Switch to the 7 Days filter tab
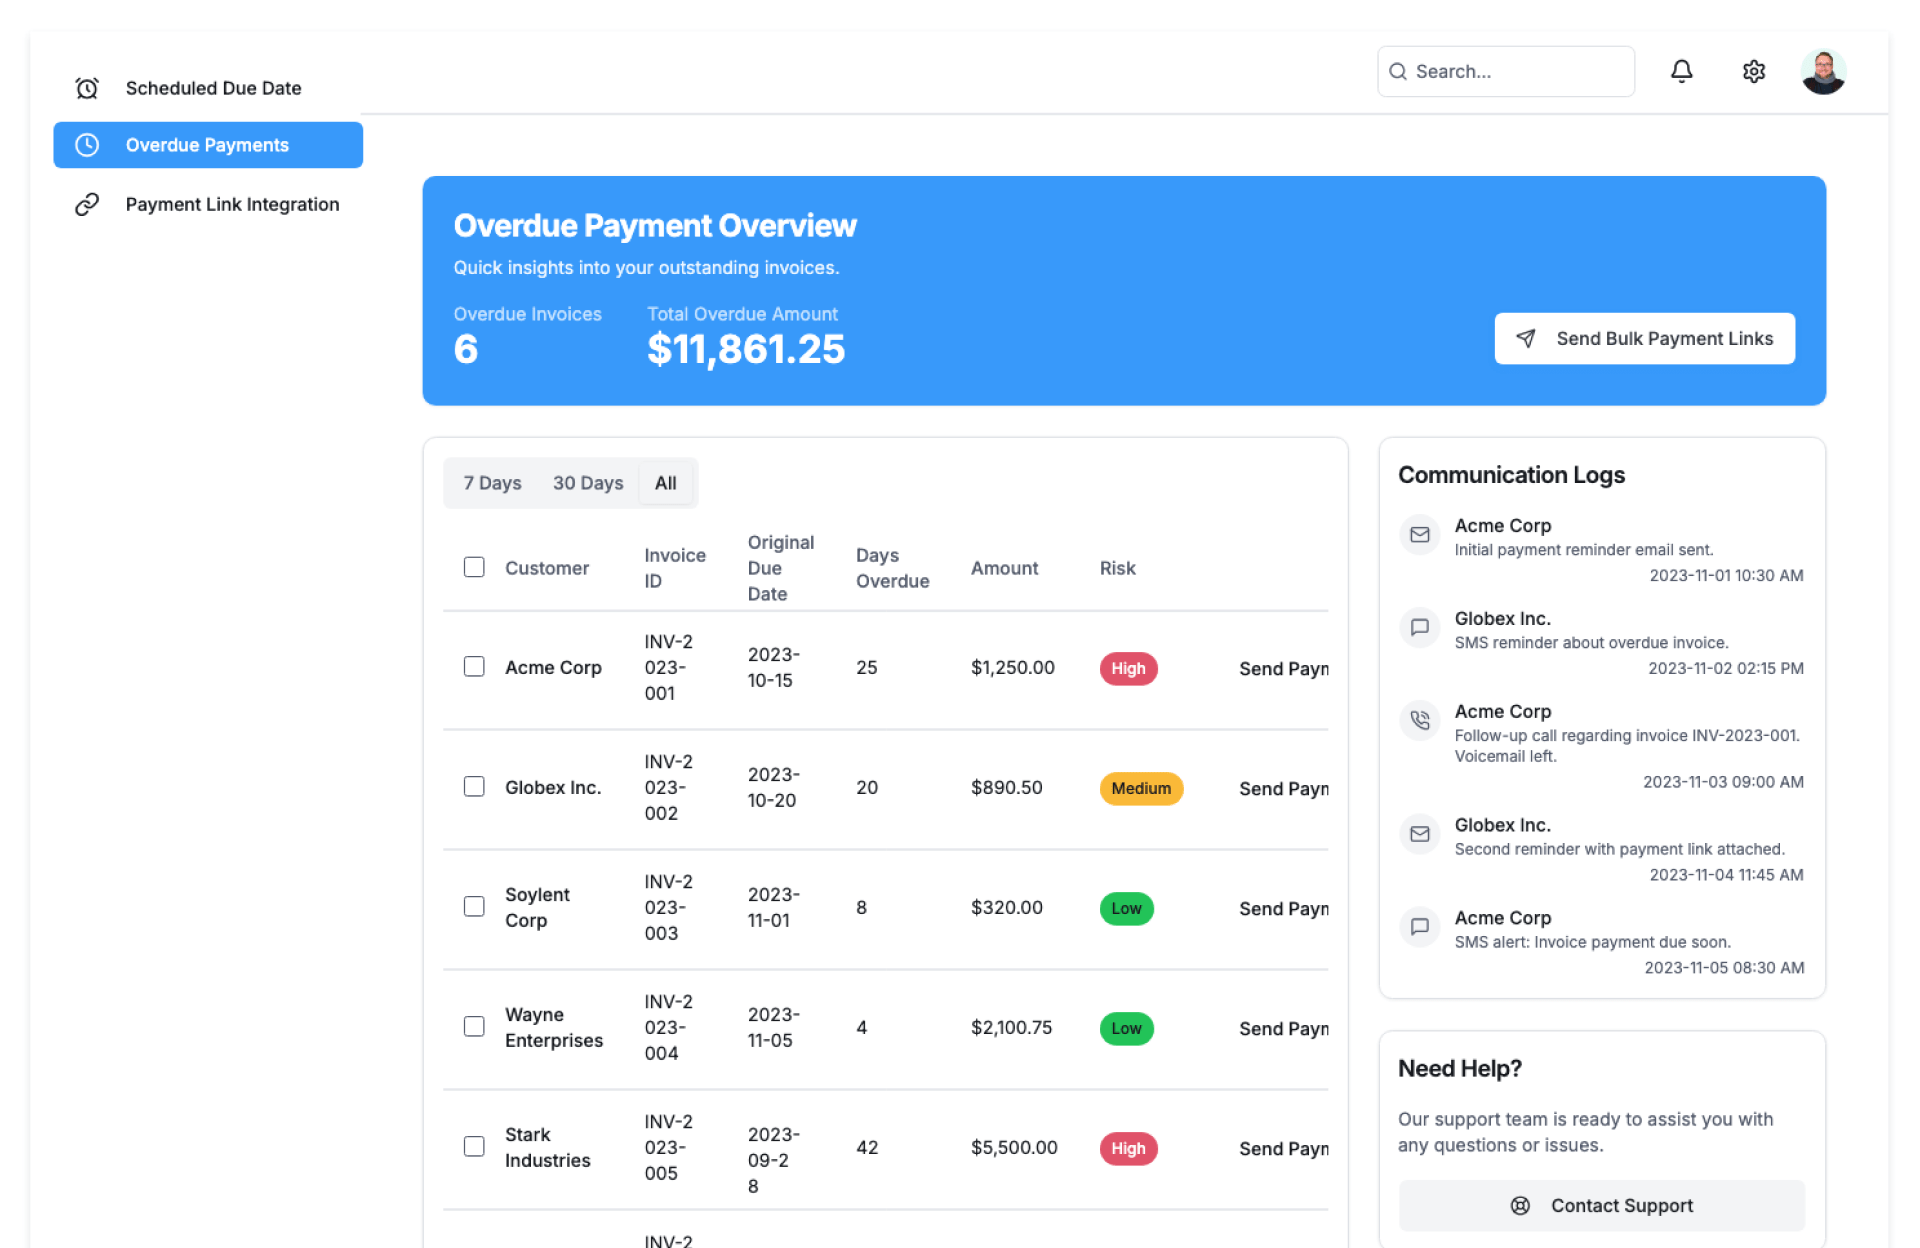 [x=492, y=483]
